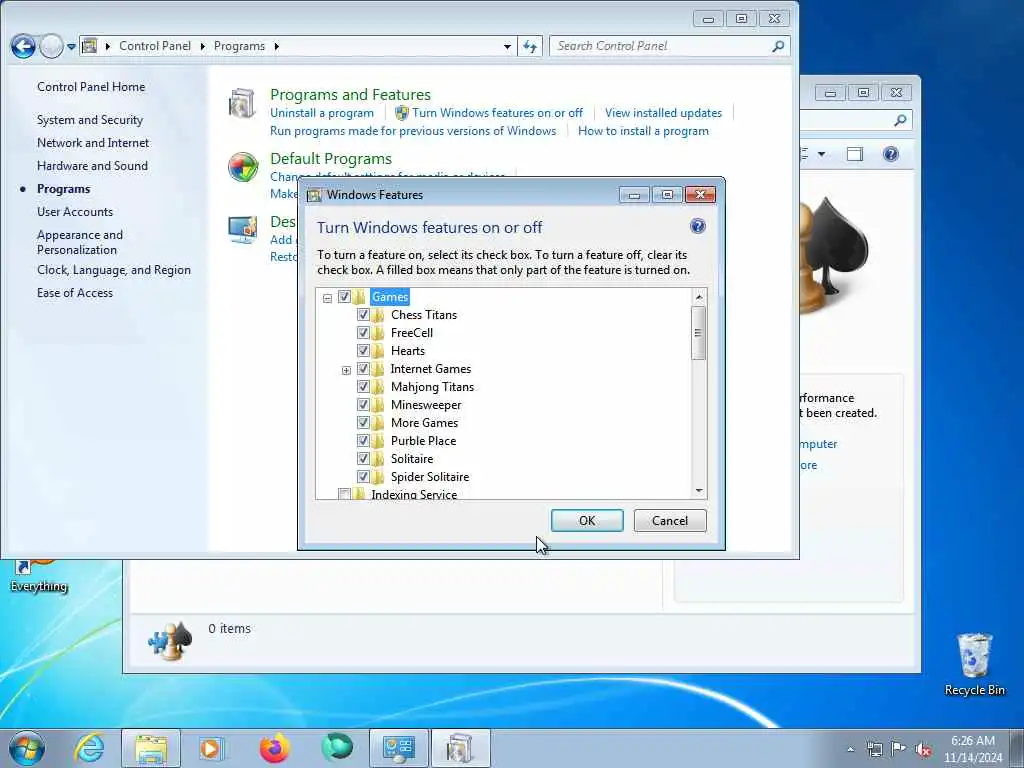Uncheck the FreeCell checkbox
1024x768 pixels.
[x=363, y=333]
